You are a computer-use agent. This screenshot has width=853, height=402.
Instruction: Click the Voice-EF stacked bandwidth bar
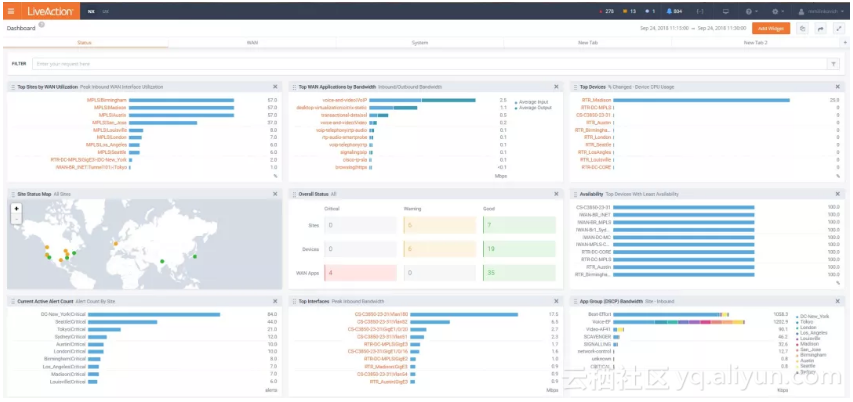click(x=678, y=322)
